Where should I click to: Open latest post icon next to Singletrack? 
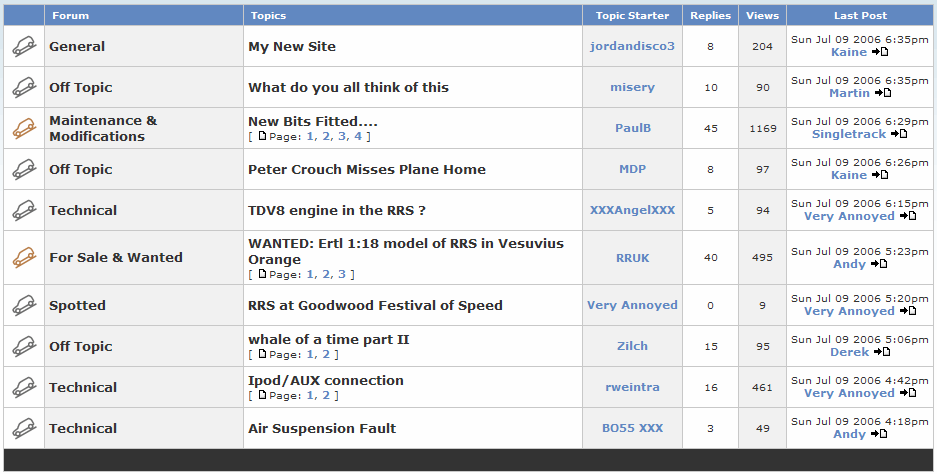(899, 134)
